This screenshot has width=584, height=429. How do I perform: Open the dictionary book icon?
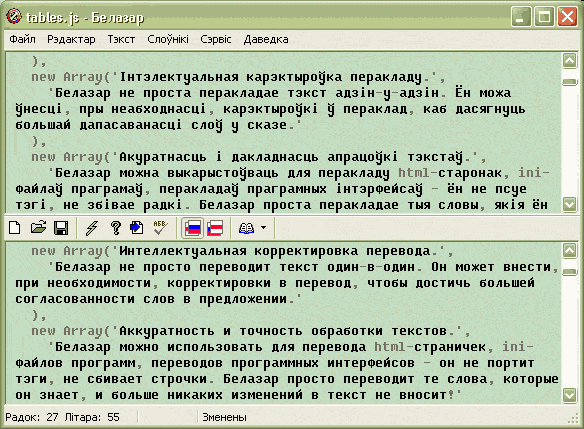(246, 228)
